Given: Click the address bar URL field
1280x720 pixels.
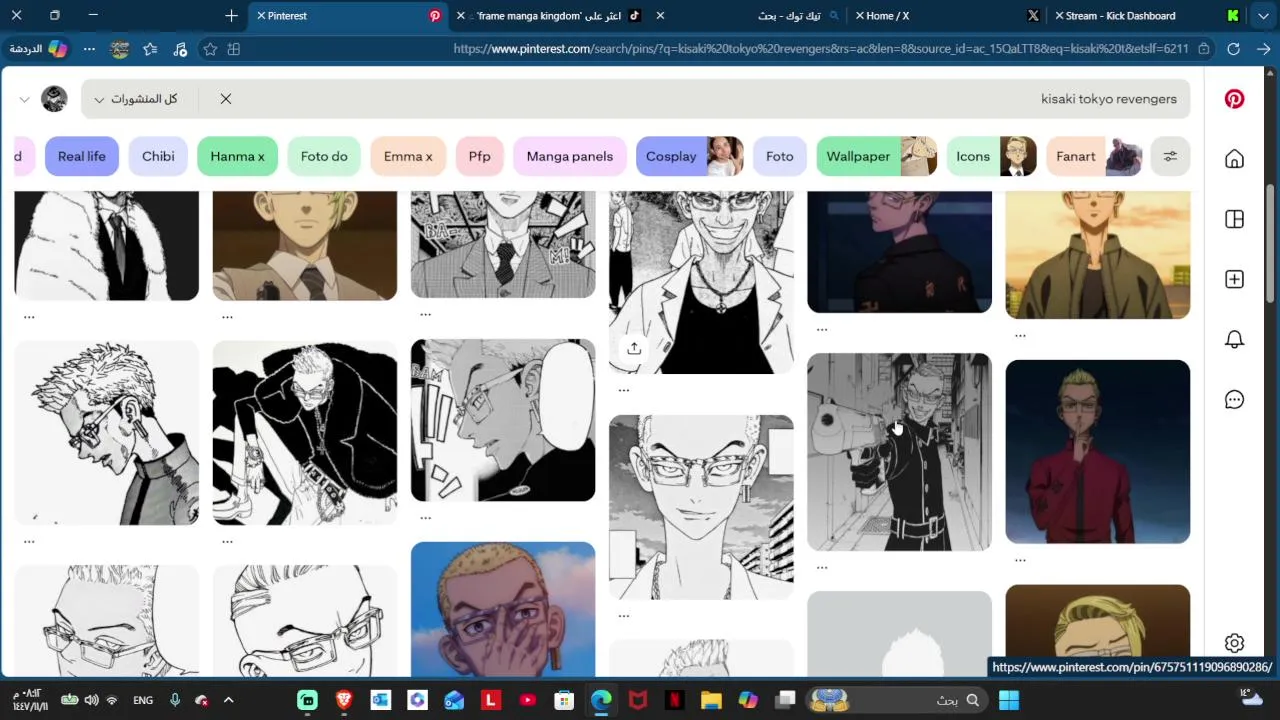Looking at the screenshot, I should click(820, 48).
